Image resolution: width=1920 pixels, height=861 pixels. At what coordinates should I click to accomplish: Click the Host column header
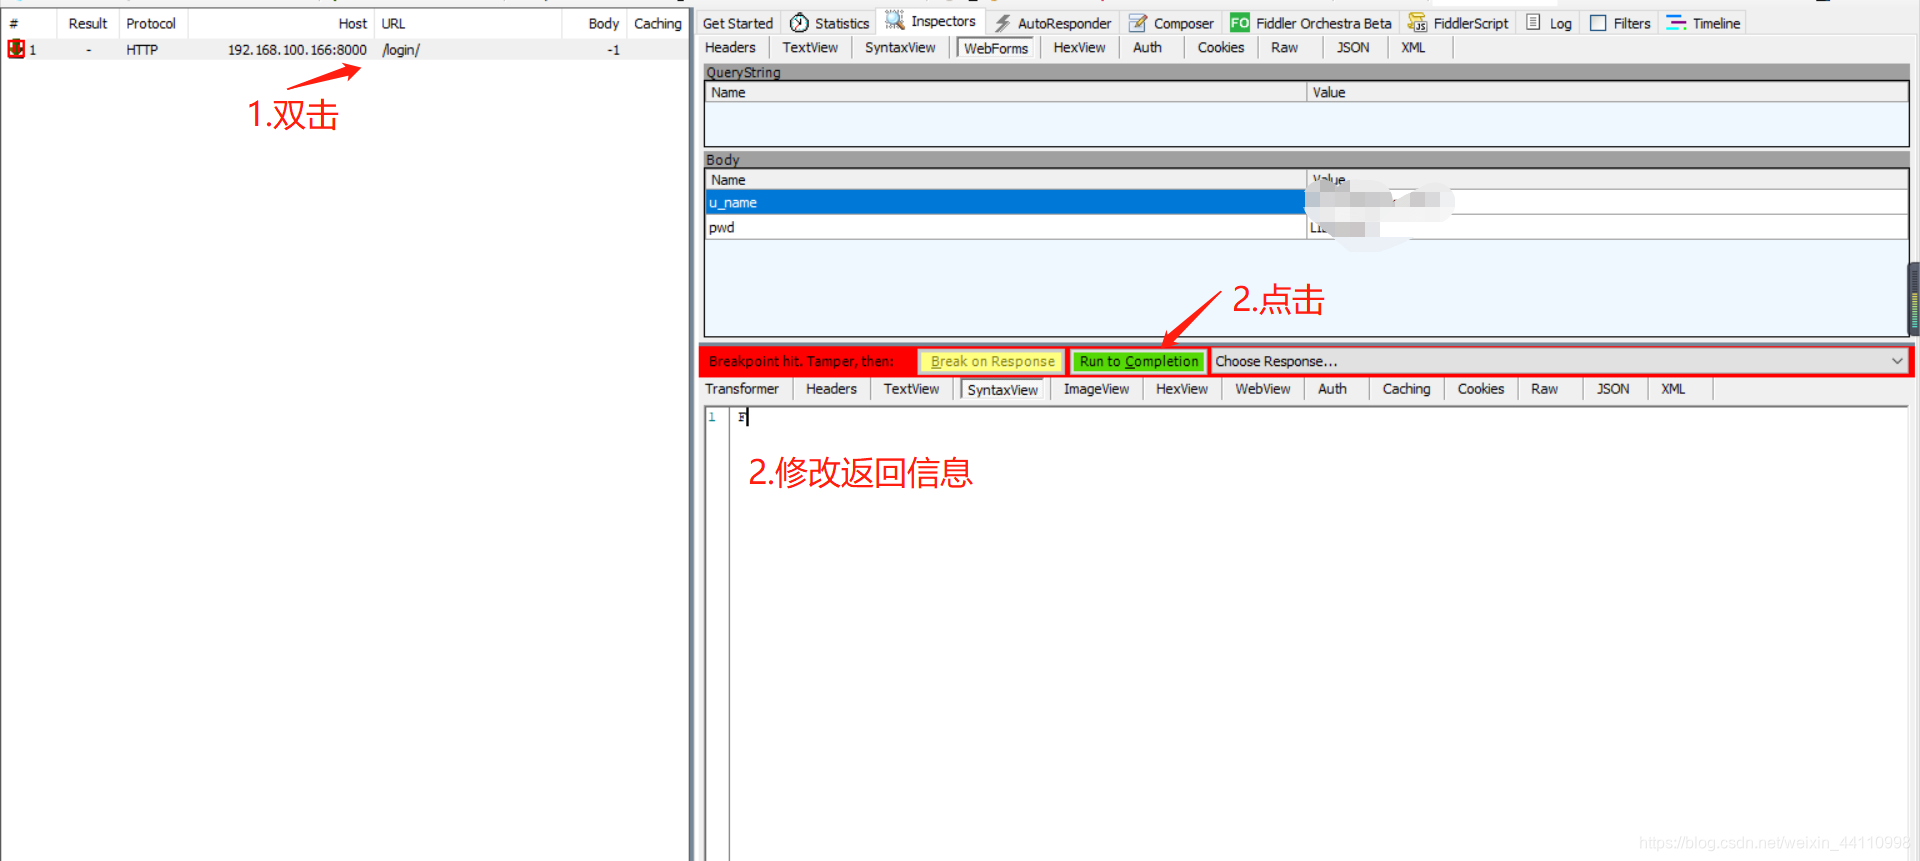[x=281, y=23]
